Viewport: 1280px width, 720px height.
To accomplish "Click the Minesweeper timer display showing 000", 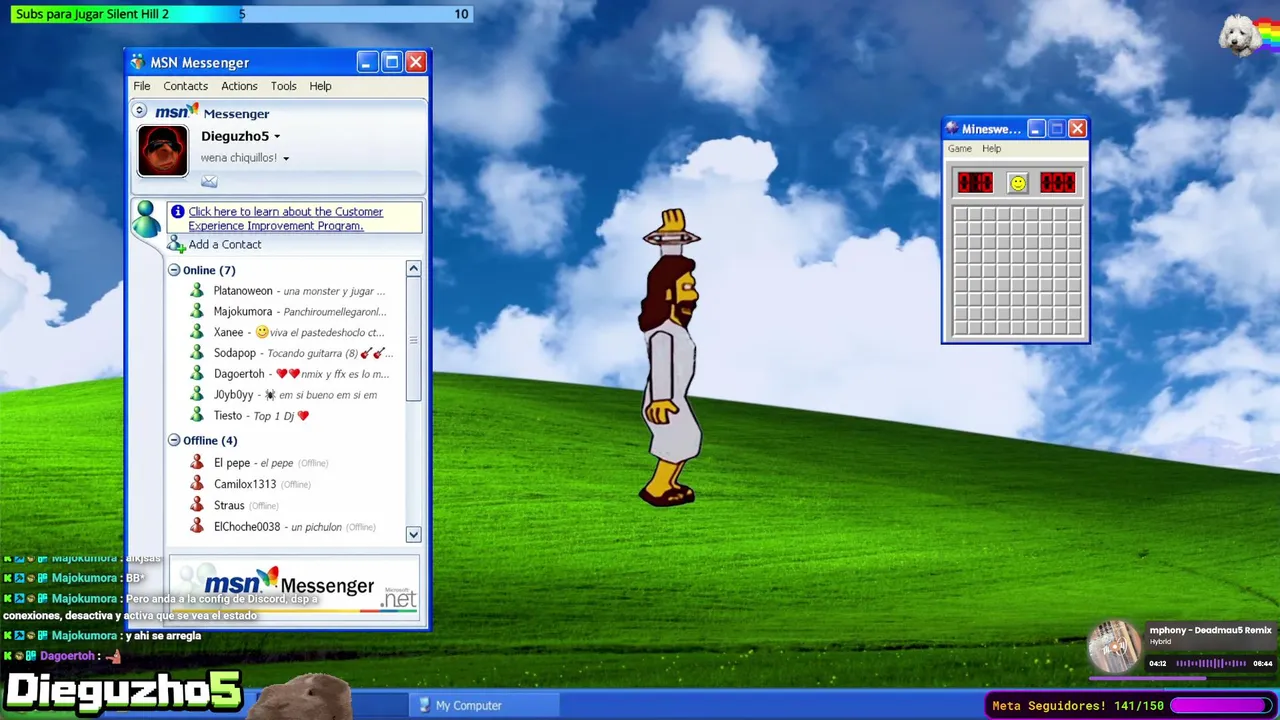I will (x=1057, y=183).
